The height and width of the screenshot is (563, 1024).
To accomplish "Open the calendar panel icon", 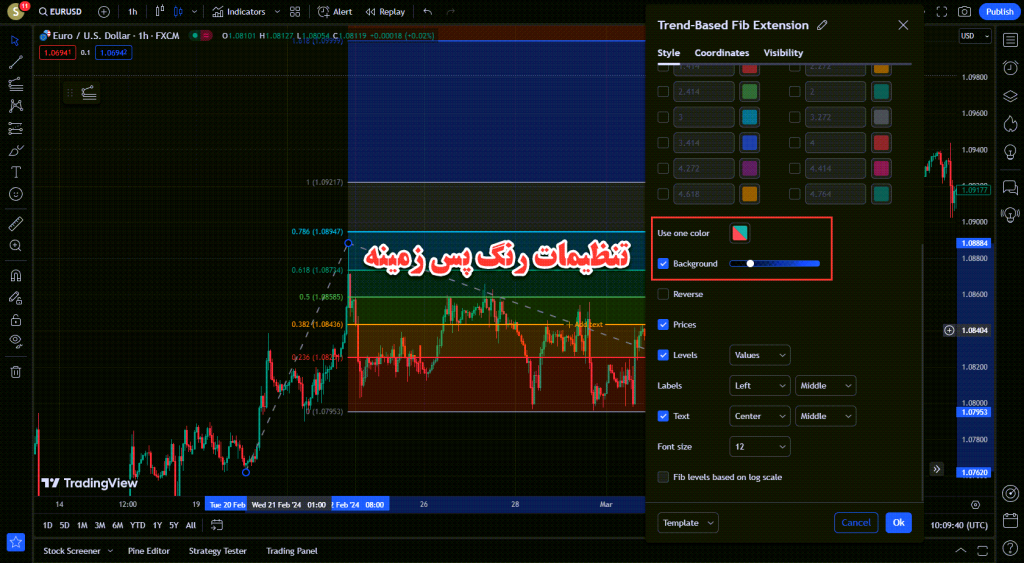I will click(x=1010, y=521).
